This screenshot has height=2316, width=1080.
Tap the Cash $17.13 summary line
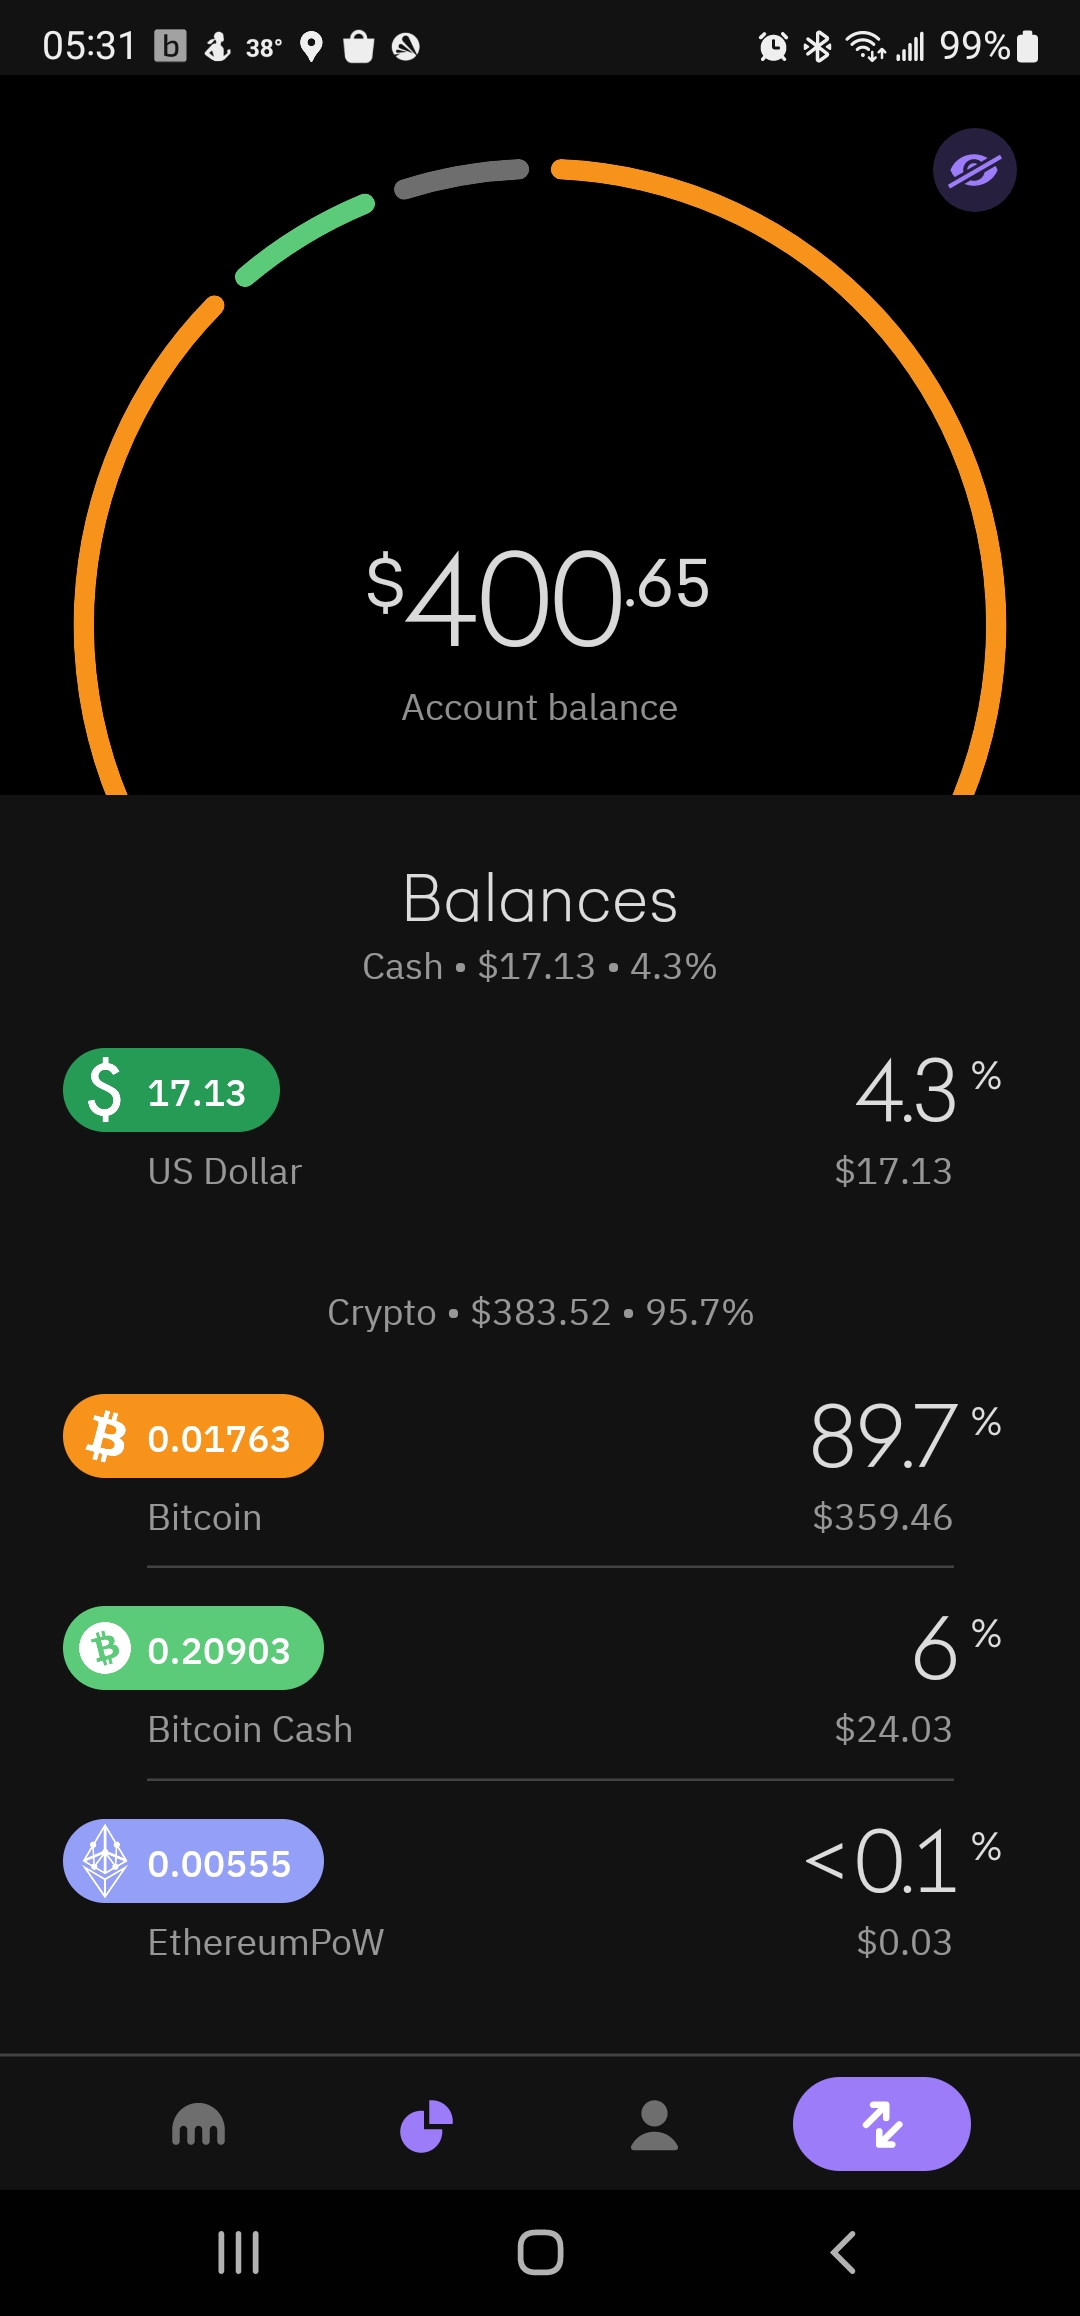pos(540,966)
